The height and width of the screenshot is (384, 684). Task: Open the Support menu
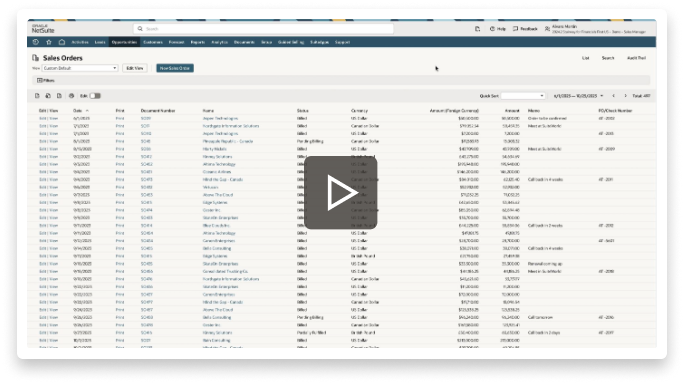pyautogui.click(x=342, y=42)
